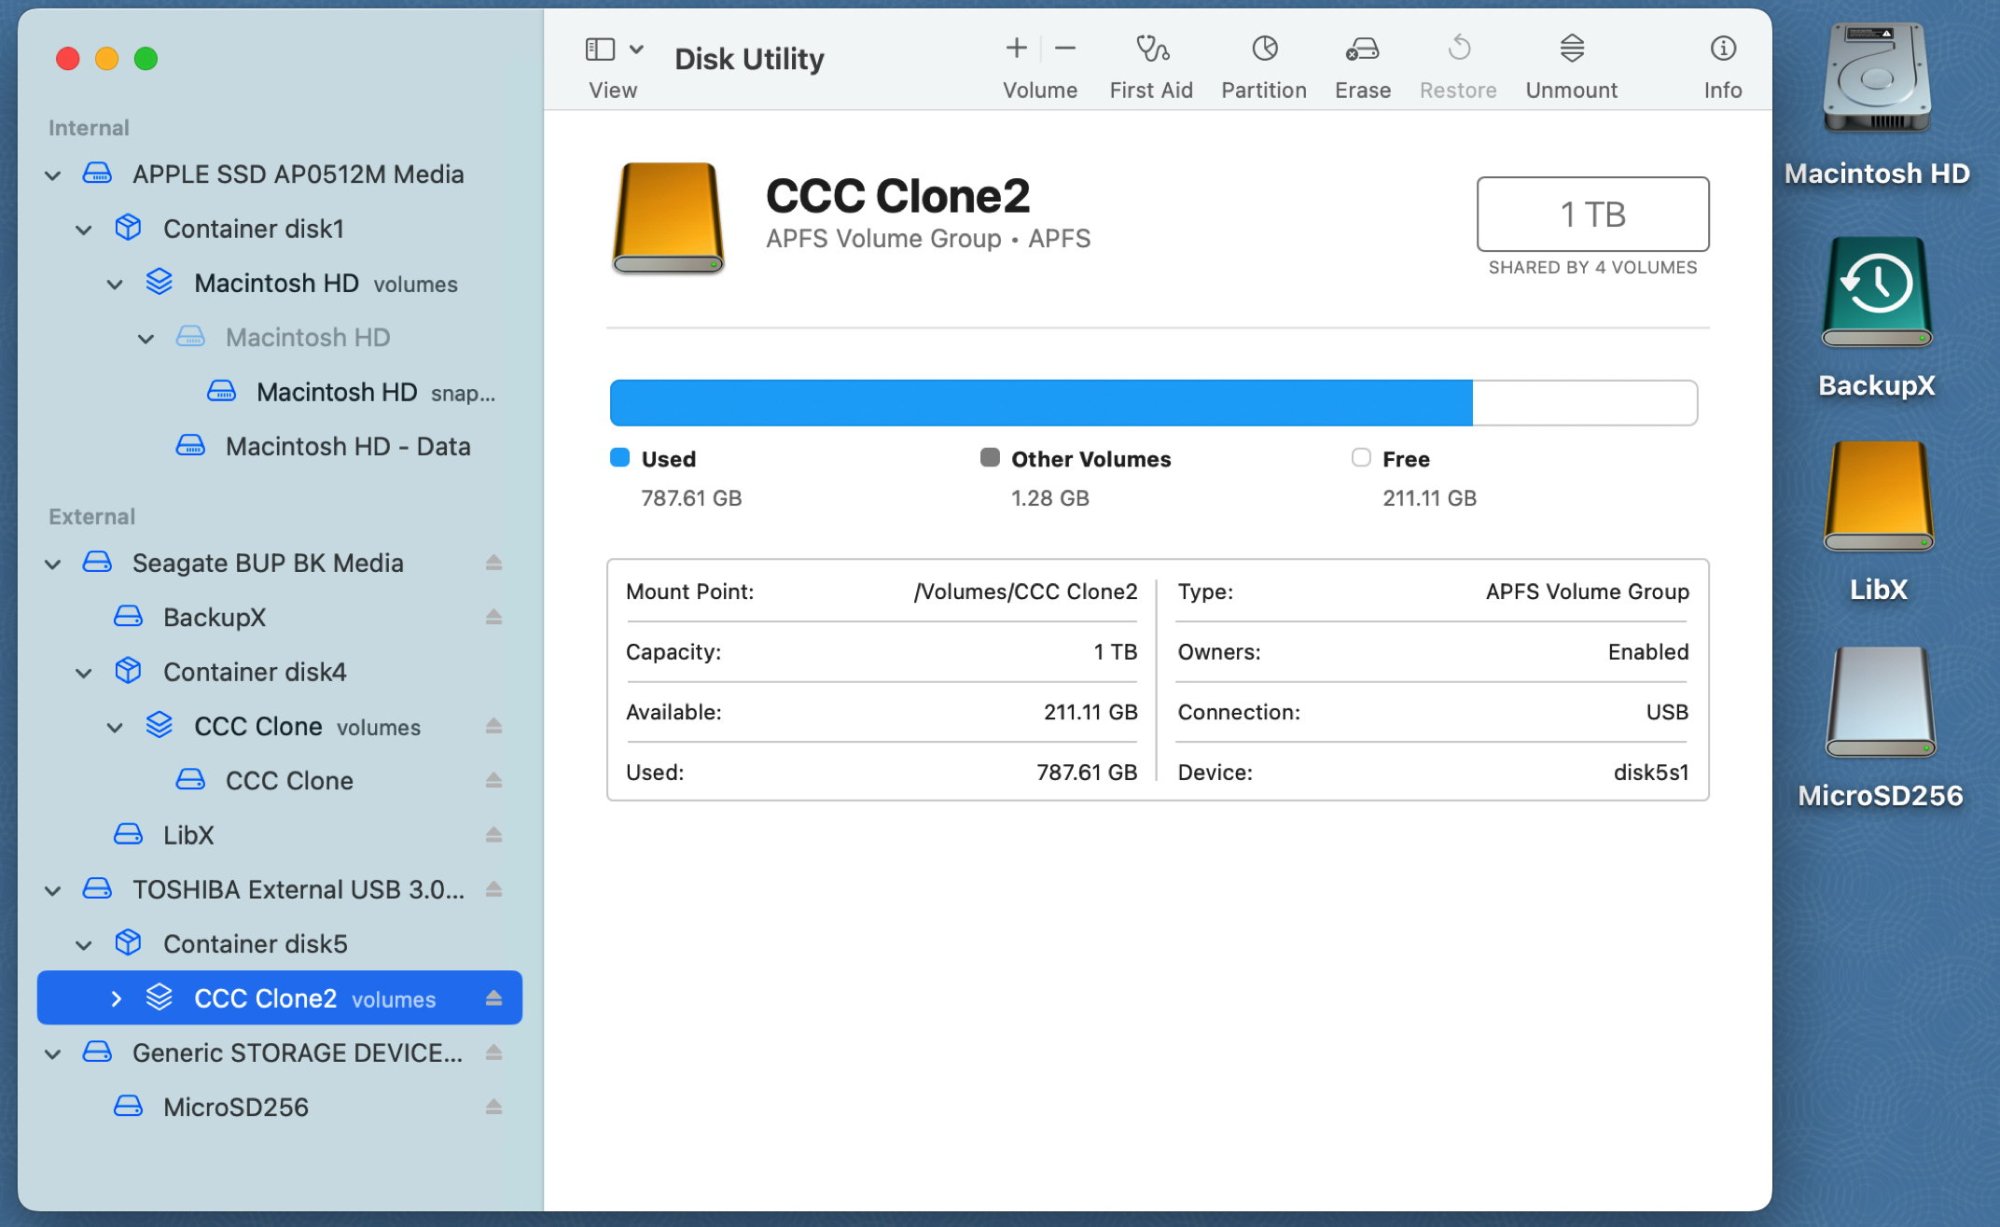The height and width of the screenshot is (1227, 2000).
Task: Open the Info inspector icon
Action: (1722, 49)
